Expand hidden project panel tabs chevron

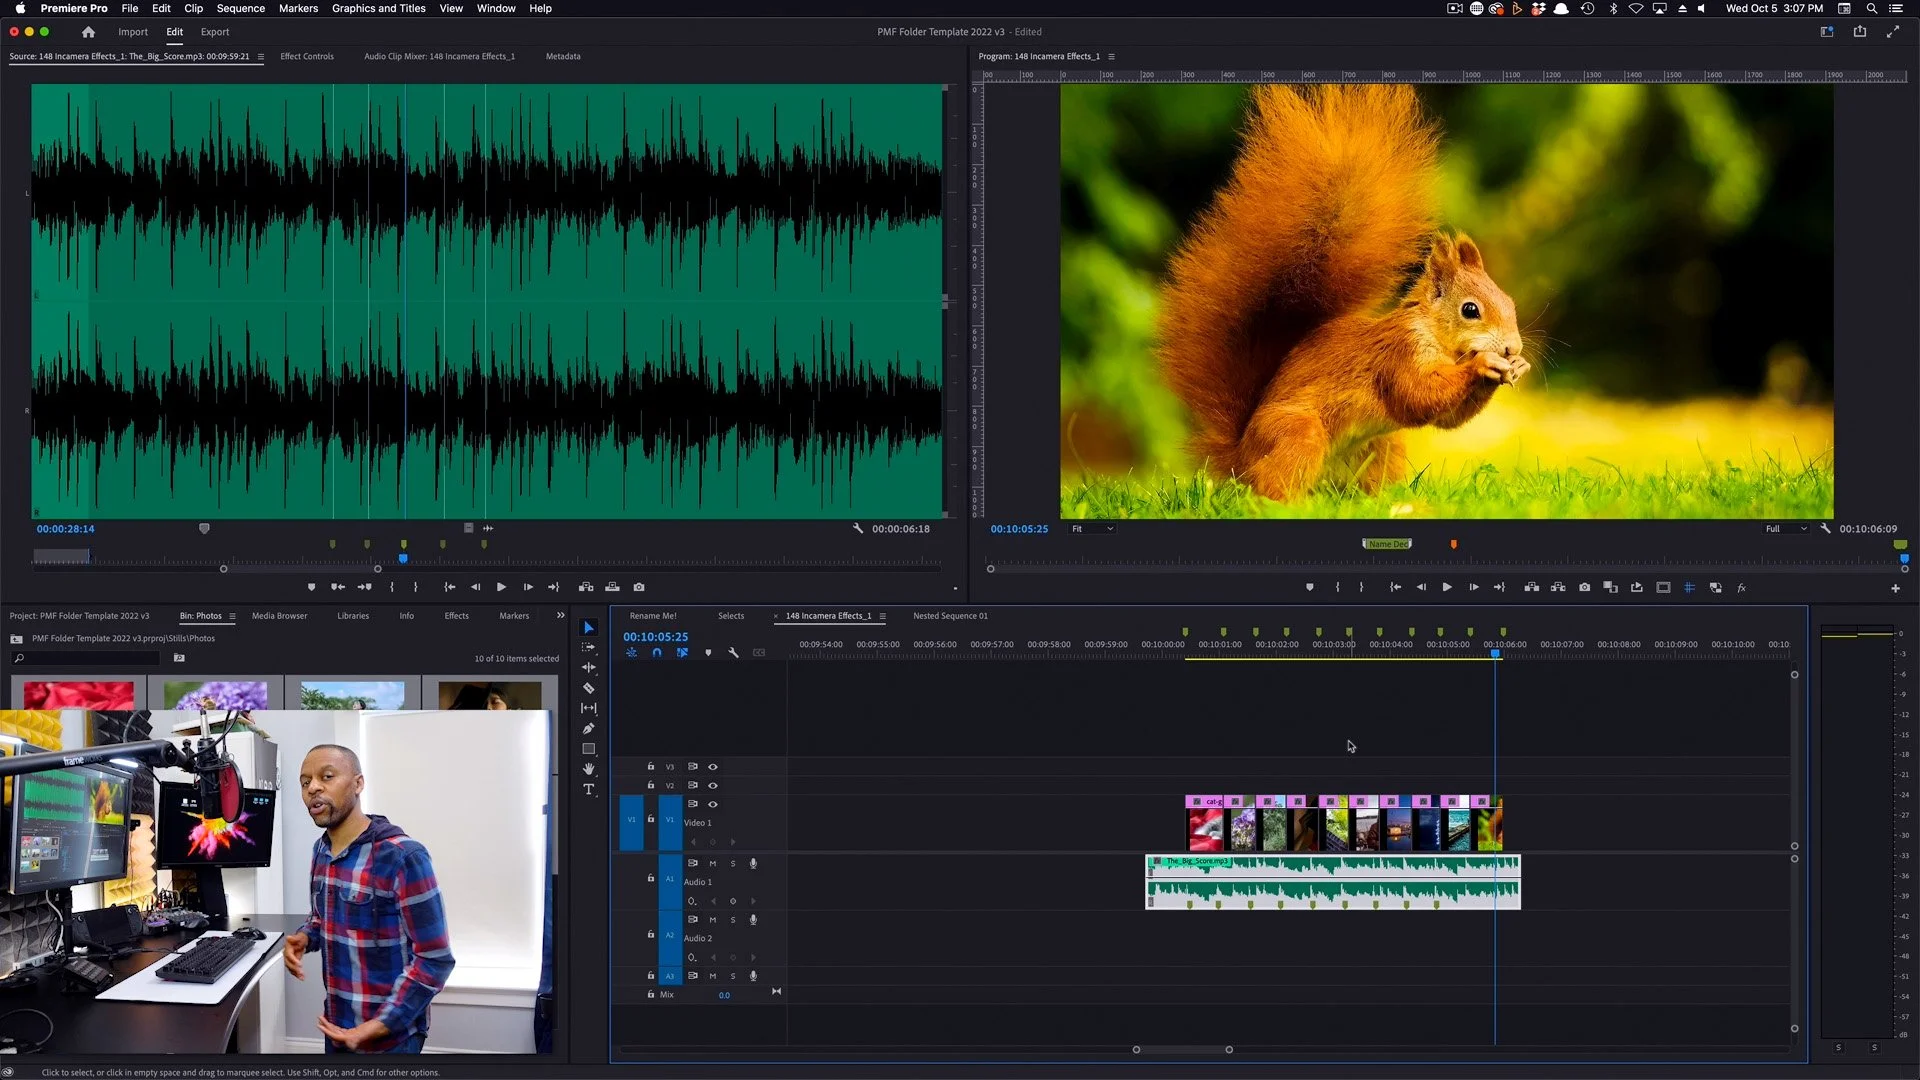pos(560,616)
